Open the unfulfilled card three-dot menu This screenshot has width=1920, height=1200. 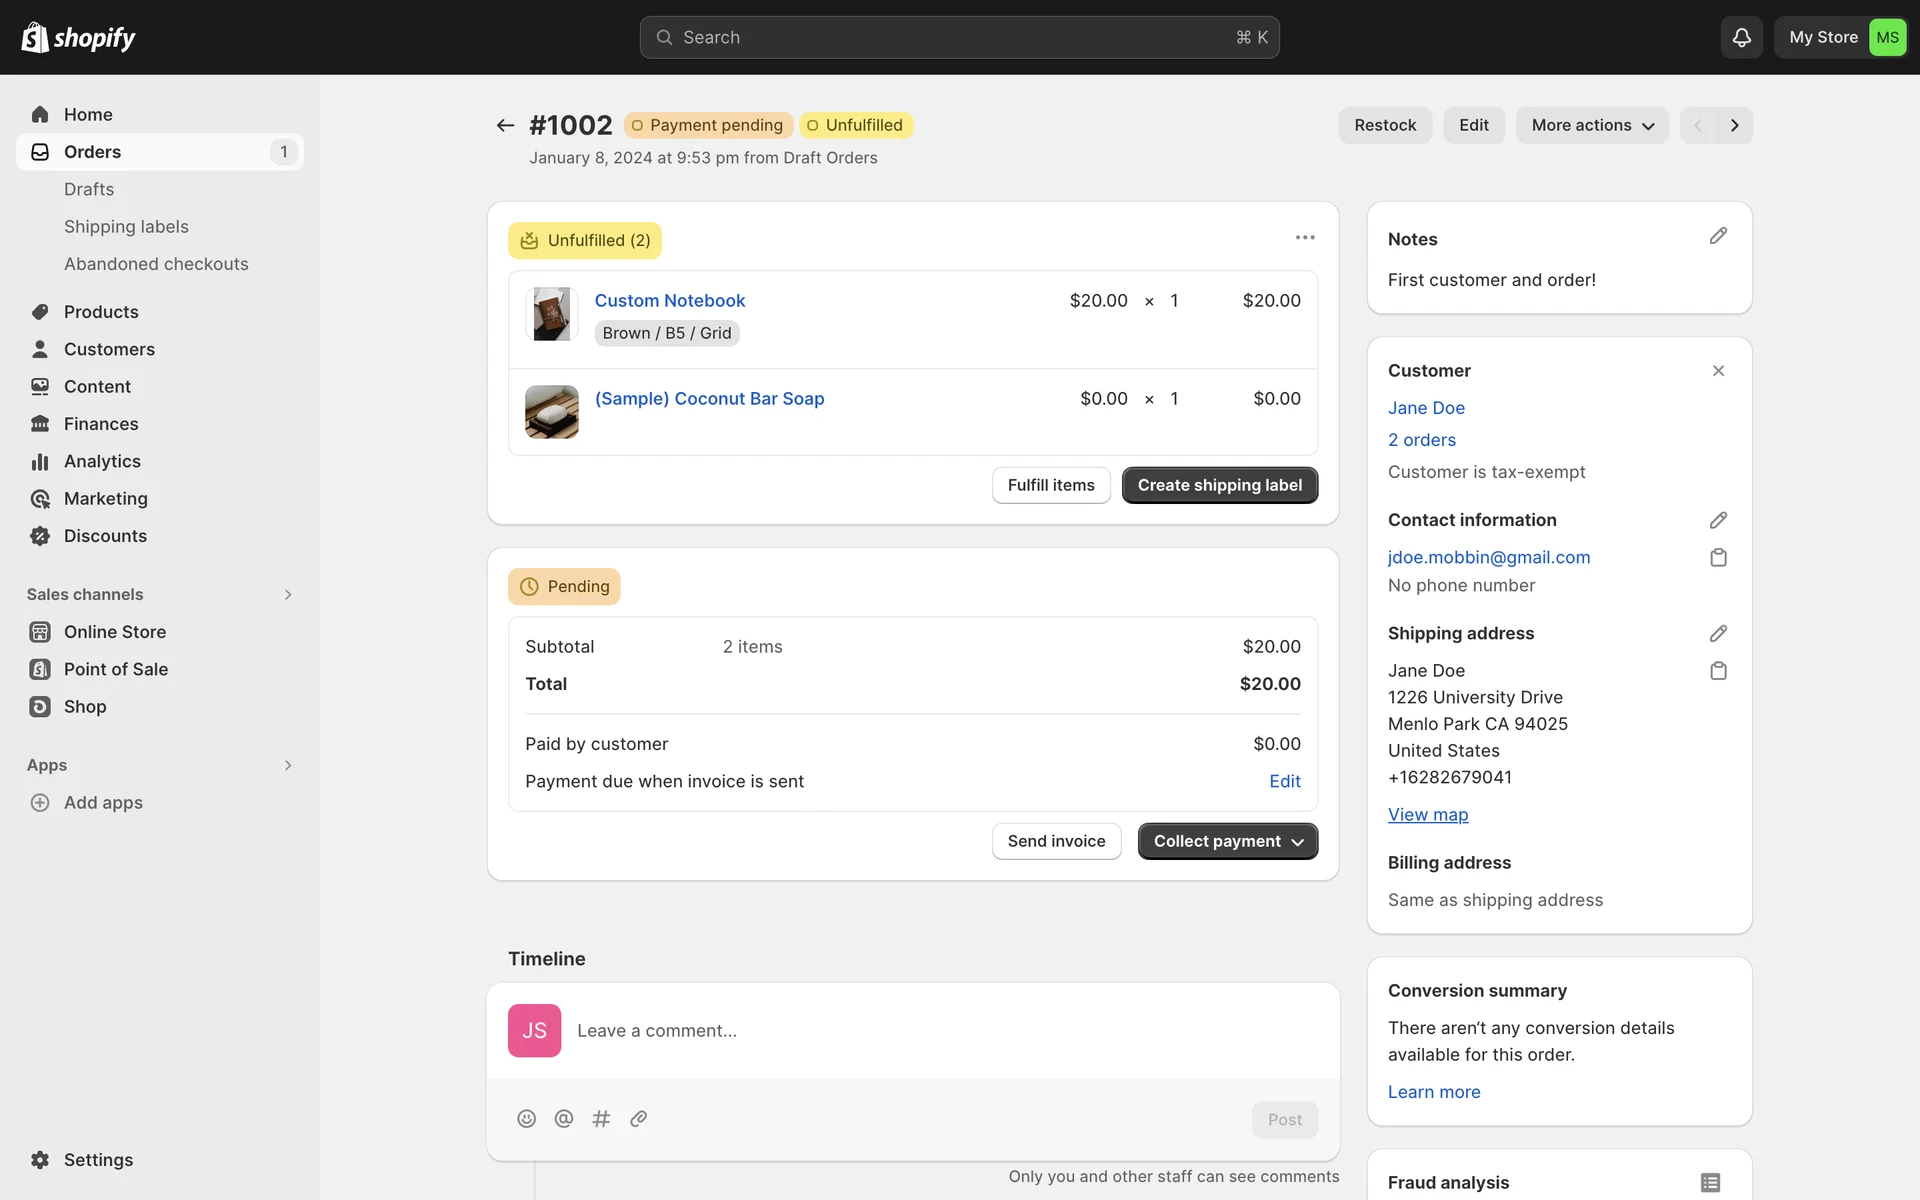(1305, 238)
